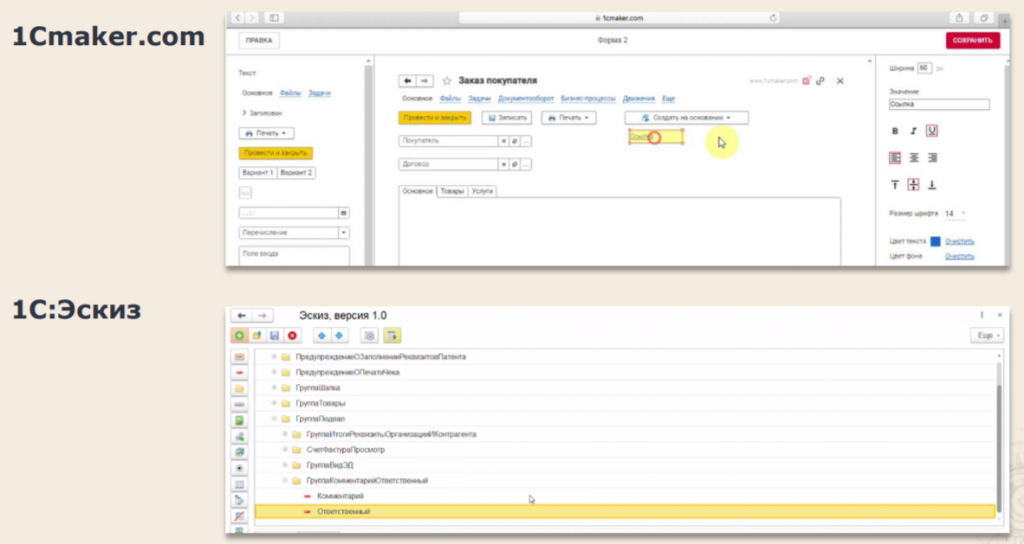1024x544 pixels.
Task: Click the chain link icon in form header
Action: pos(820,81)
